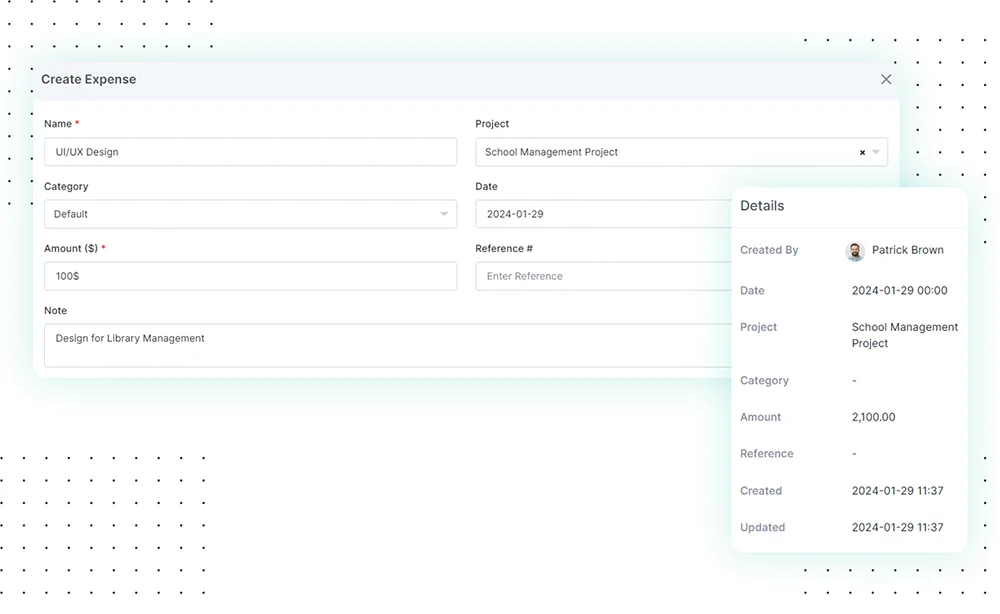
Task: Select the 2,100.00 amount value in Details
Action: click(x=872, y=417)
